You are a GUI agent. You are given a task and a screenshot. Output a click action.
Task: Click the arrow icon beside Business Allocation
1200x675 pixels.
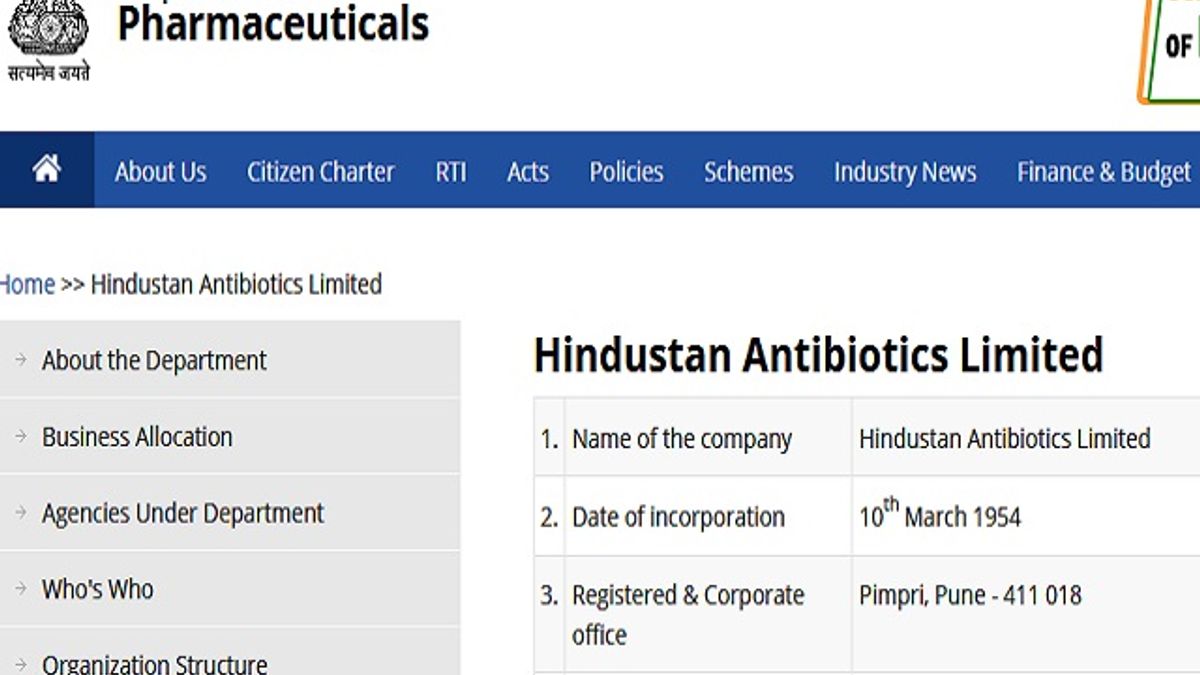(x=21, y=437)
